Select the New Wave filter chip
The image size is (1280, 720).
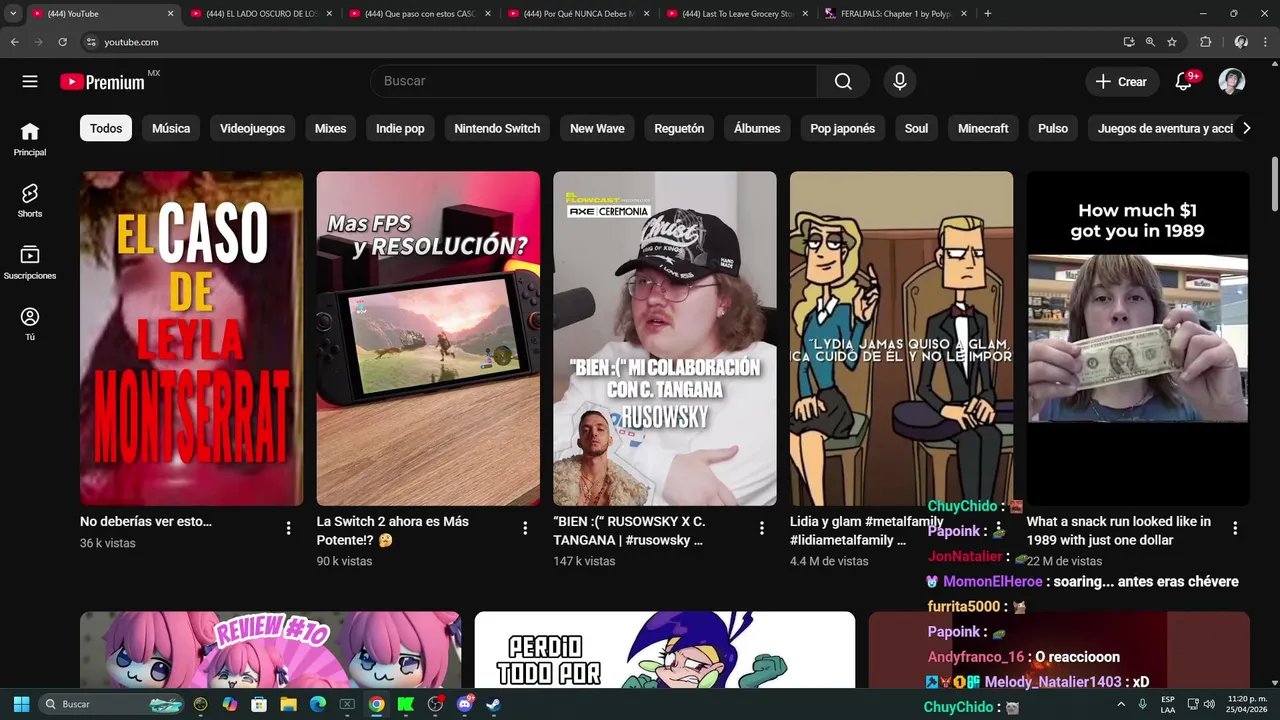[597, 128]
